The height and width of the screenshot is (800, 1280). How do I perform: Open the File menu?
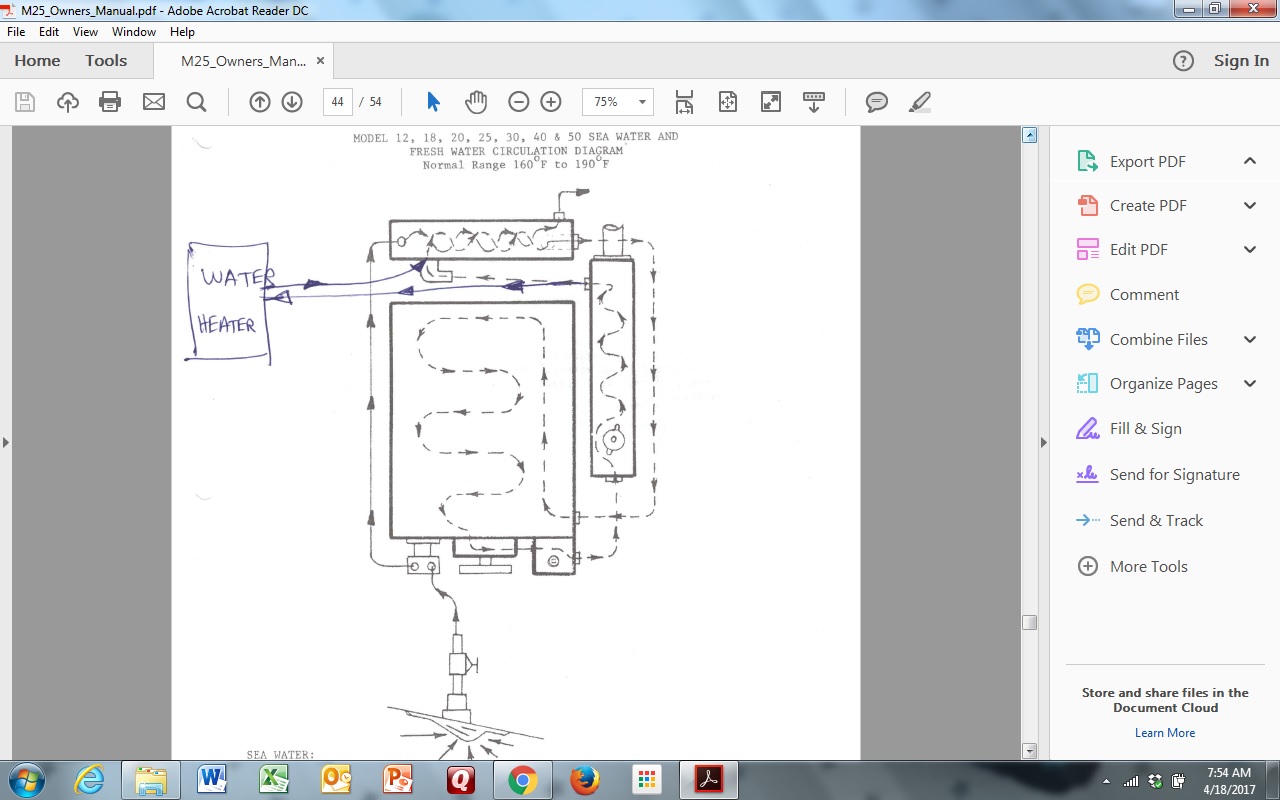(16, 32)
